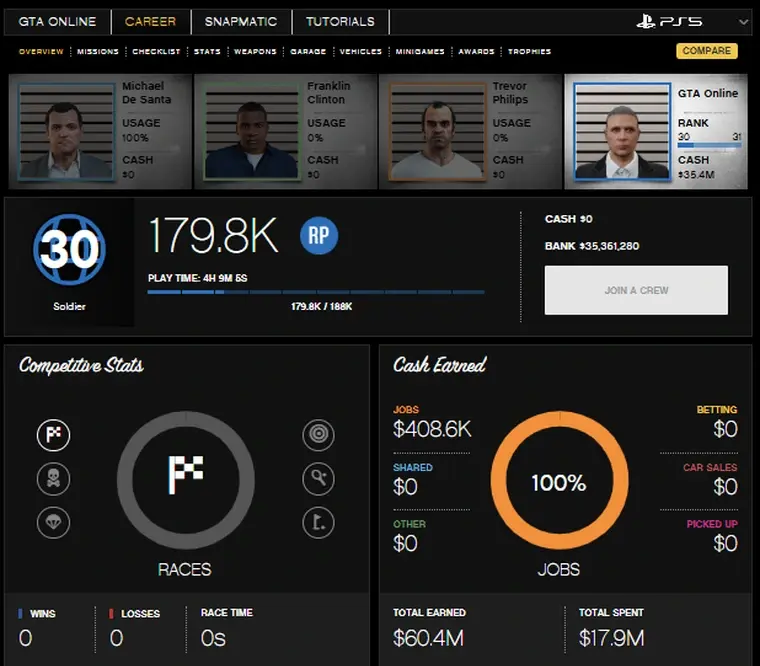The width and height of the screenshot is (760, 666).
Task: Expand the PS5 platform dropdown arrow
Action: pos(743,22)
